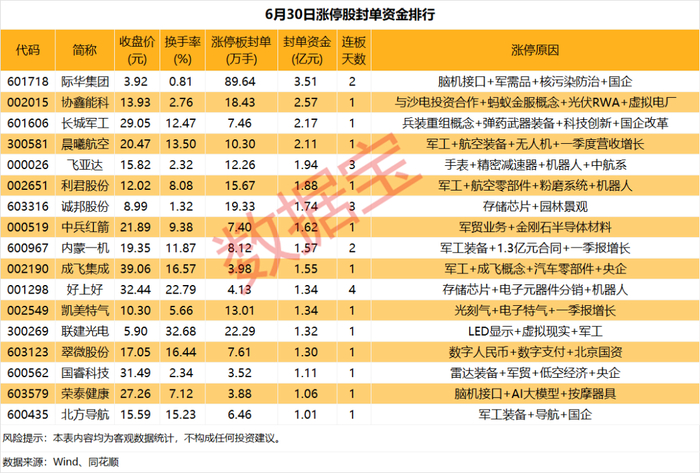Click stock code 300581
This screenshot has height=473, width=700.
click(28, 144)
